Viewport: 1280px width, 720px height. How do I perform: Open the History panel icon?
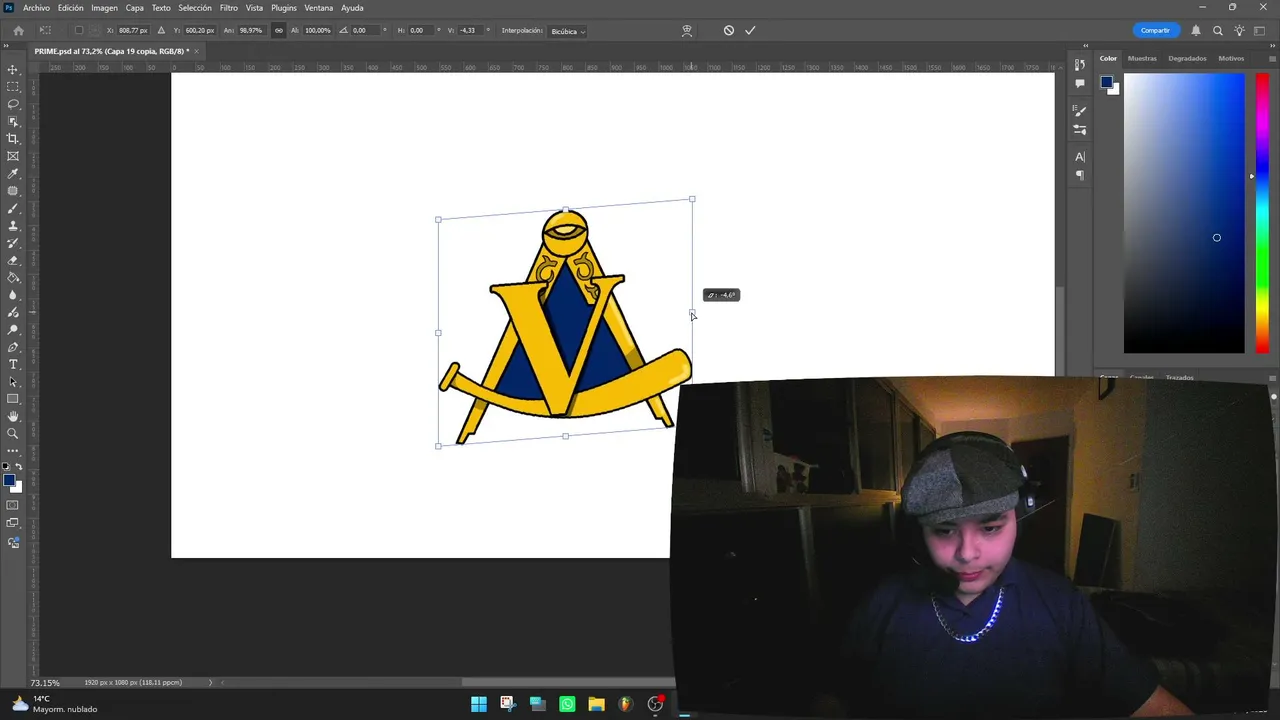point(1080,65)
